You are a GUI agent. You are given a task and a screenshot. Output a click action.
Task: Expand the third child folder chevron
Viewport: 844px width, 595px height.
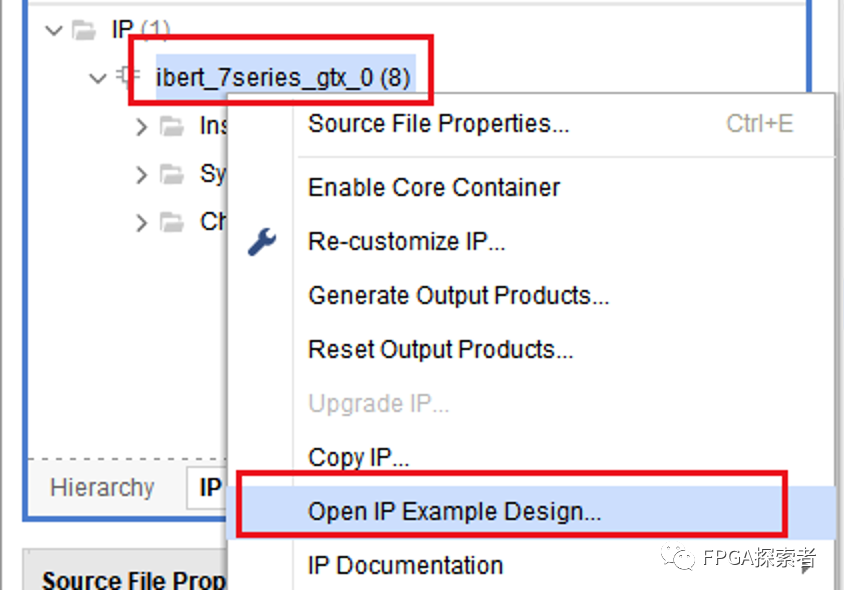coord(141,222)
